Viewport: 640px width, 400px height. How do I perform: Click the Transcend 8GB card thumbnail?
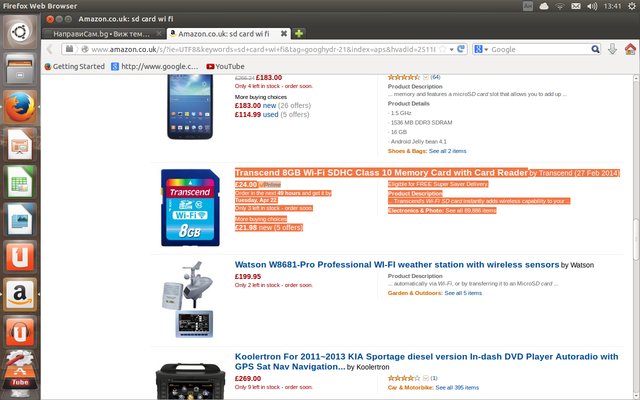pos(190,207)
